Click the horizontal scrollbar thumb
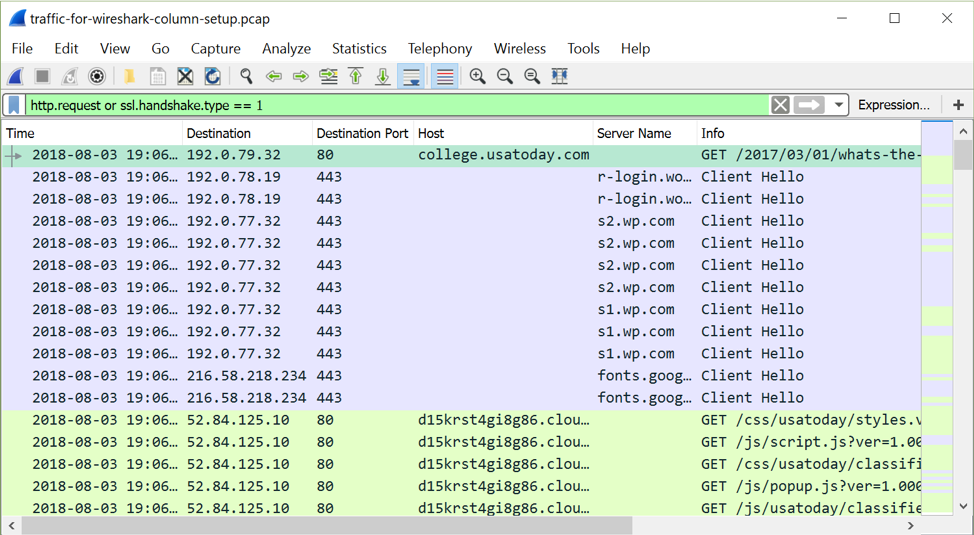 [x=326, y=525]
